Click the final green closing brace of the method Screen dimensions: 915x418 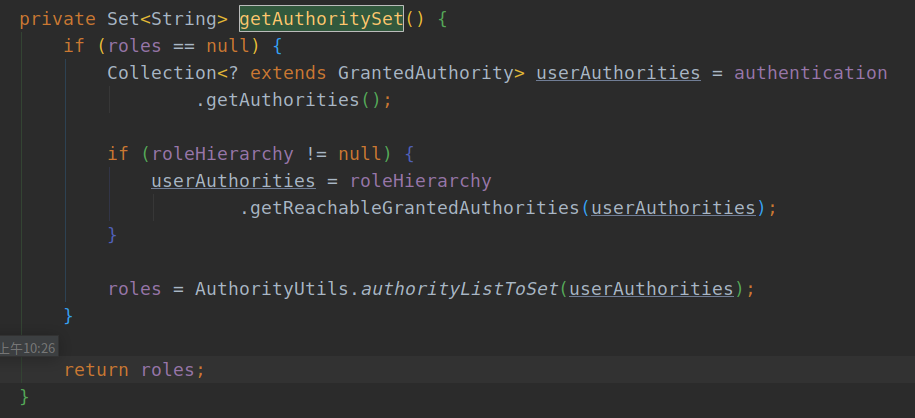coord(24,396)
